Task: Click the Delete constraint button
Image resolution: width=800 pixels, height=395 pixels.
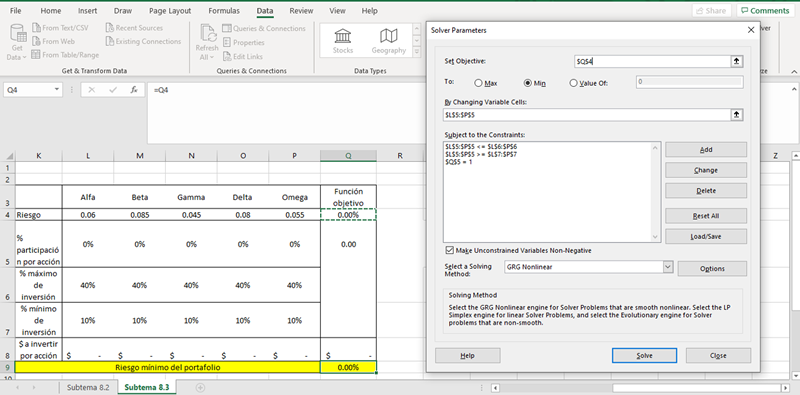Action: coord(706,190)
